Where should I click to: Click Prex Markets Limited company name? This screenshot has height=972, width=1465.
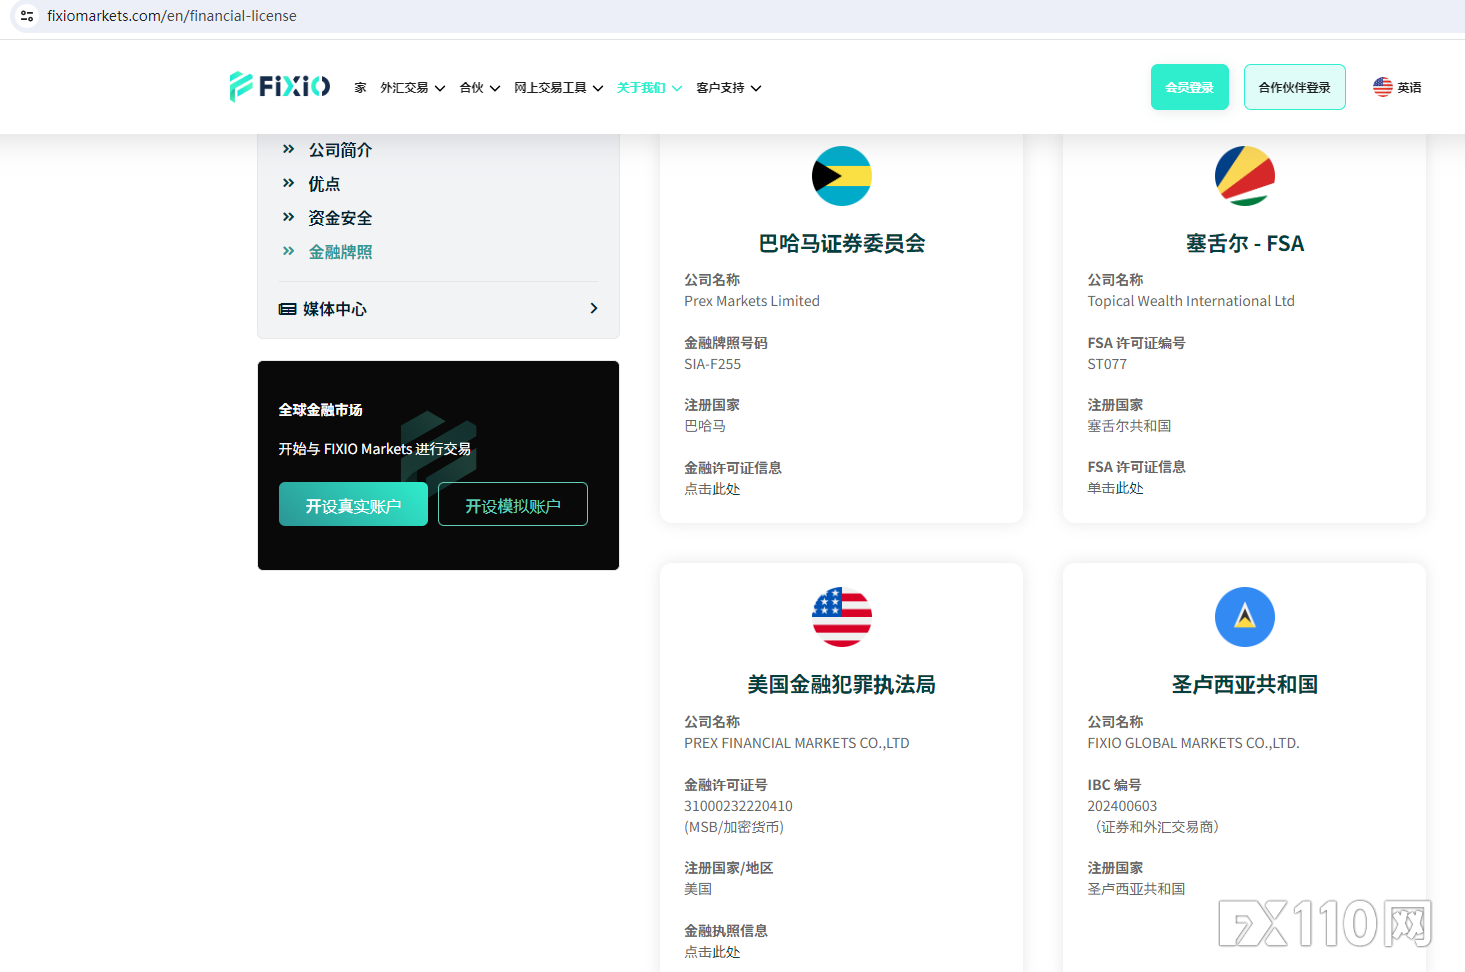click(x=752, y=301)
